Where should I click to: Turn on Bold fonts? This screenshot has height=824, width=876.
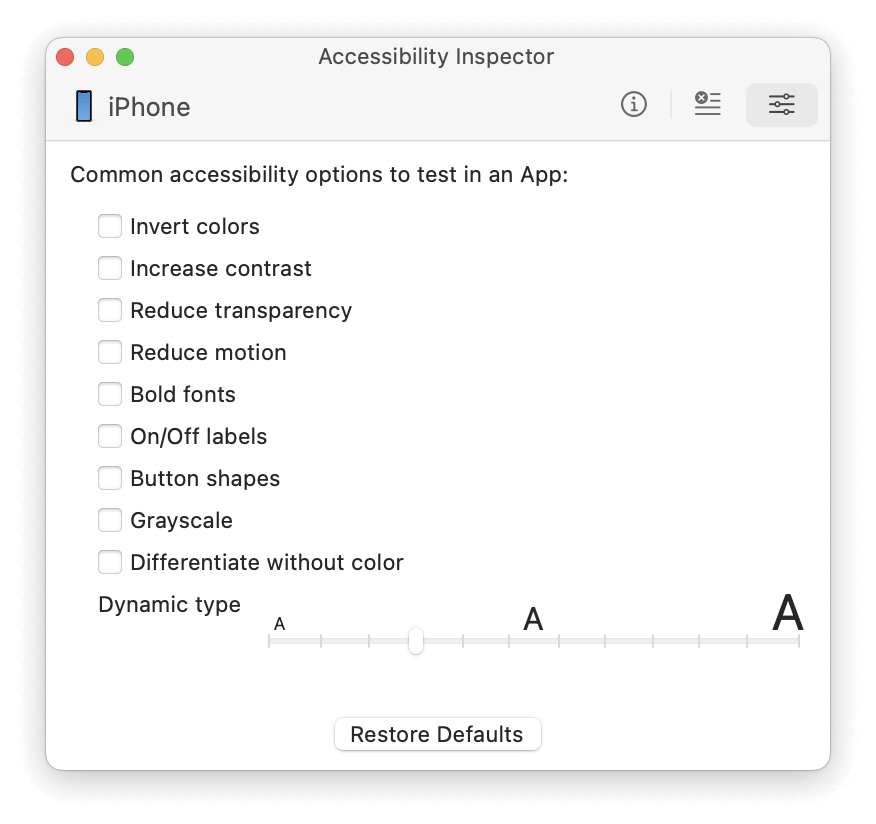[x=110, y=395]
